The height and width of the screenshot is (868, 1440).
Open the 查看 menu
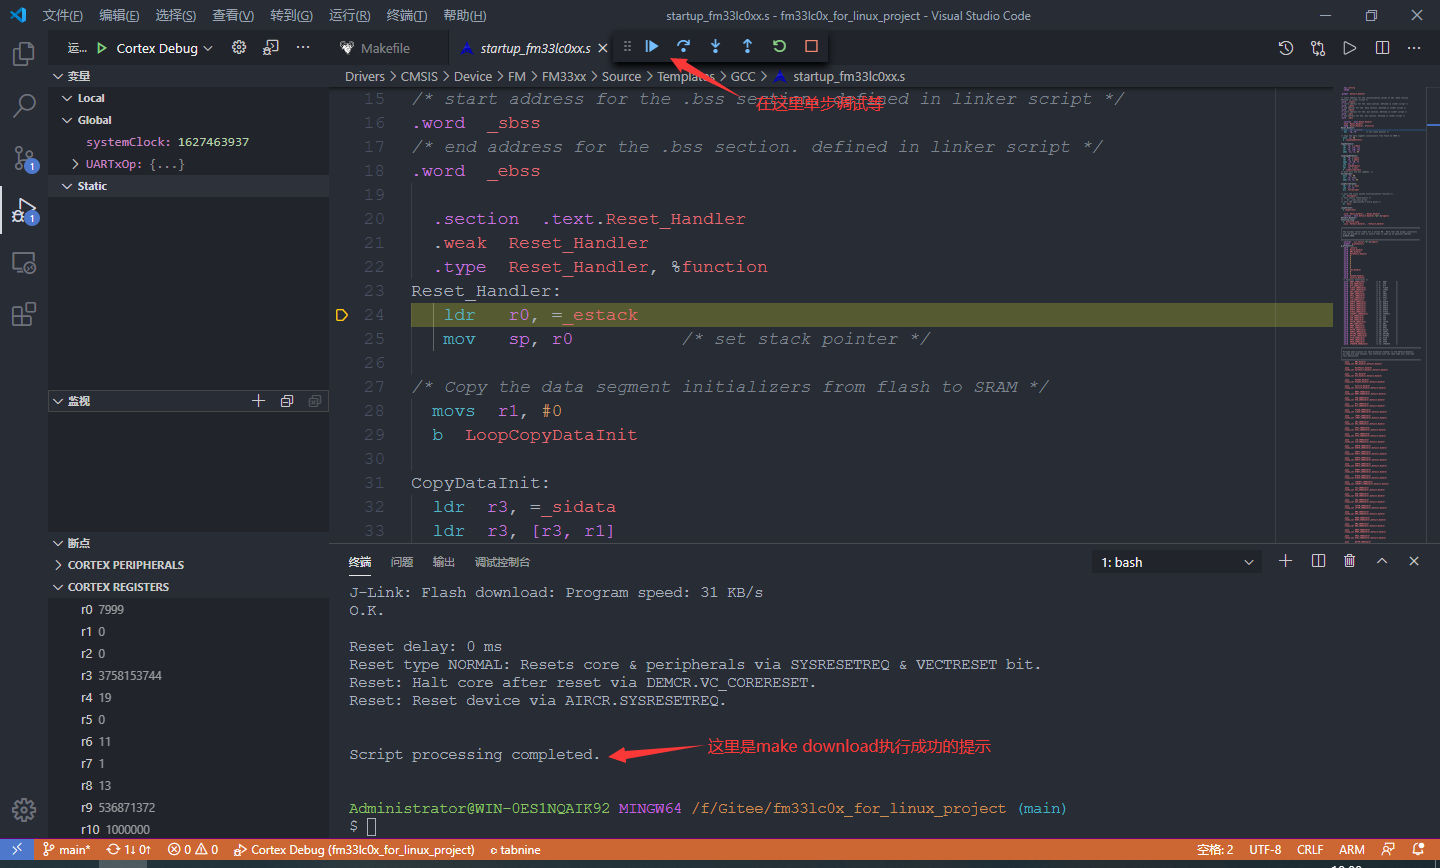tap(232, 15)
